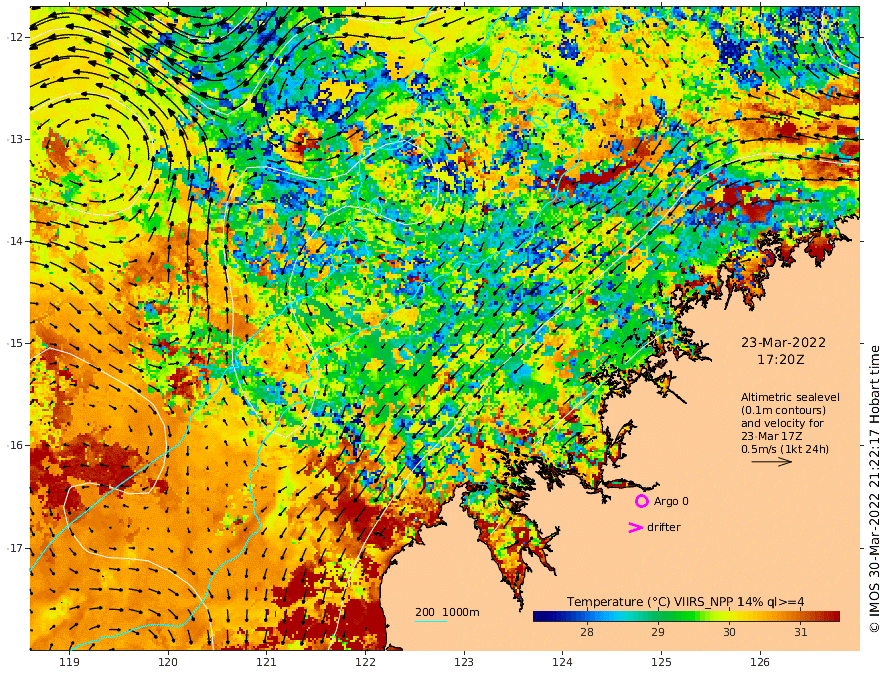
Task: Click the '(0.1m contours)' text
Action: [x=783, y=410]
